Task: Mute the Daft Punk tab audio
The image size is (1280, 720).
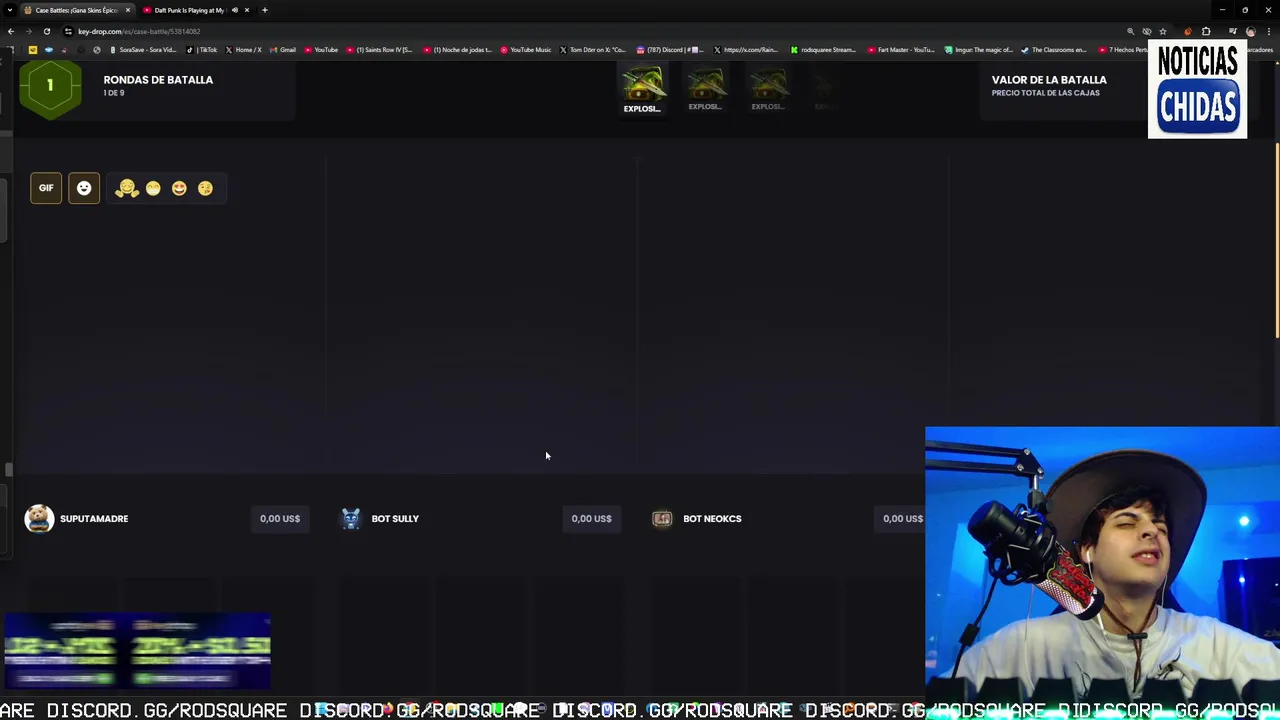Action: click(235, 10)
